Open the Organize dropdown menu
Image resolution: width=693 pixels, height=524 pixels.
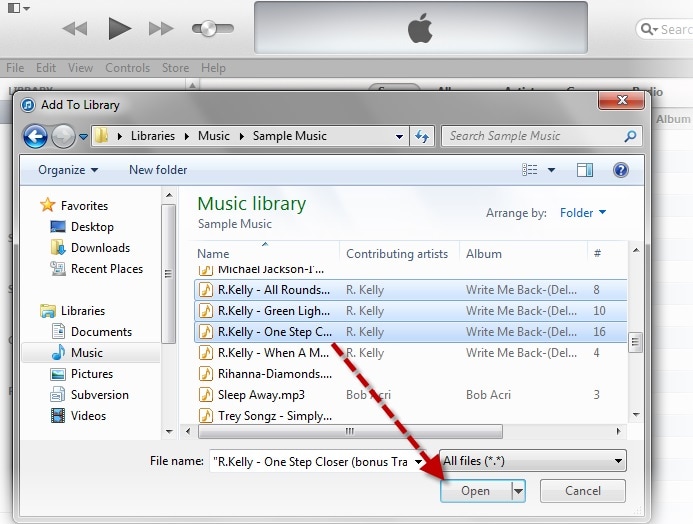(68, 170)
